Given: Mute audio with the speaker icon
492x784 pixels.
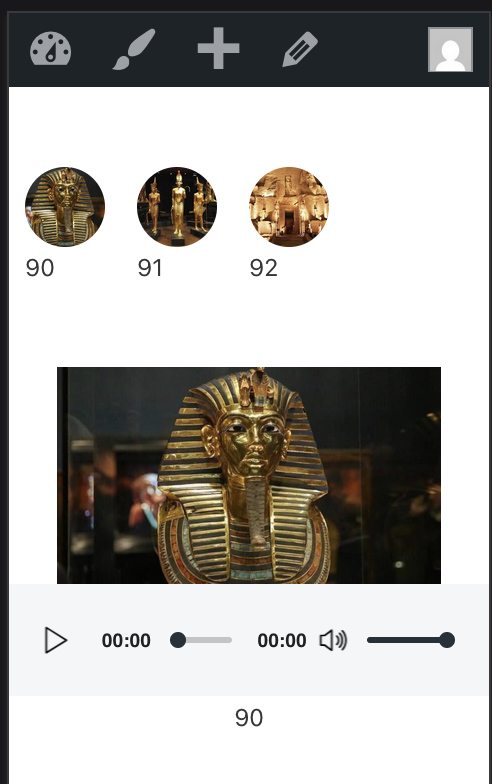Looking at the screenshot, I should coord(333,640).
